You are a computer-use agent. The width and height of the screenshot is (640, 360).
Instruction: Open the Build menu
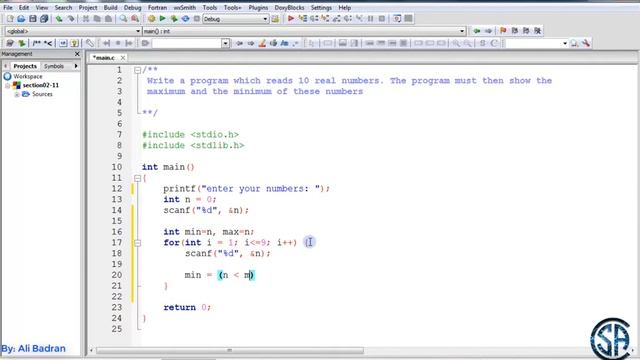[x=111, y=7]
